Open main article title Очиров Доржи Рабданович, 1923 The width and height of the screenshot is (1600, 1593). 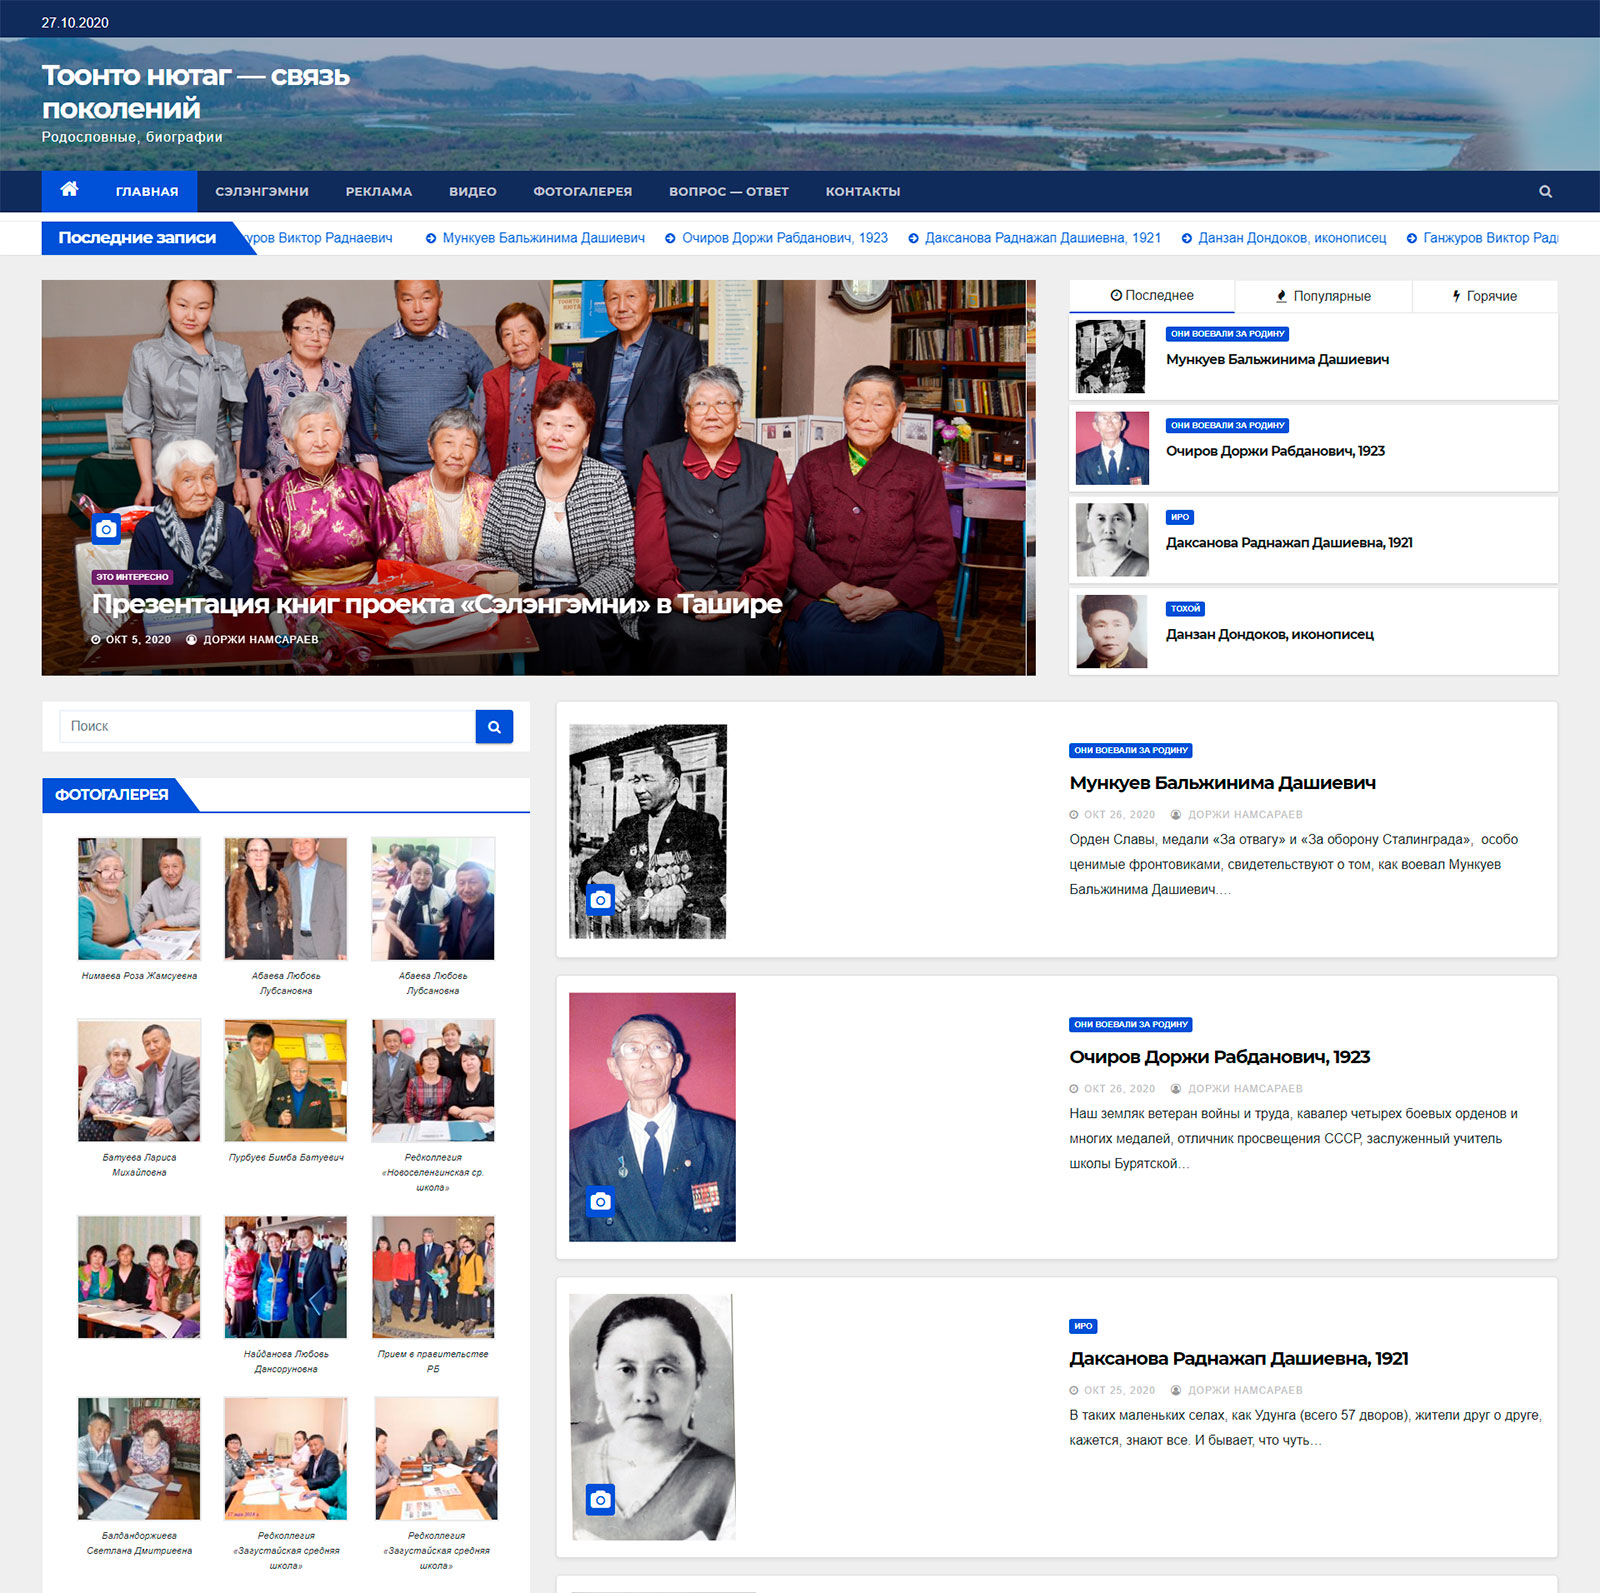pyautogui.click(x=1219, y=1057)
